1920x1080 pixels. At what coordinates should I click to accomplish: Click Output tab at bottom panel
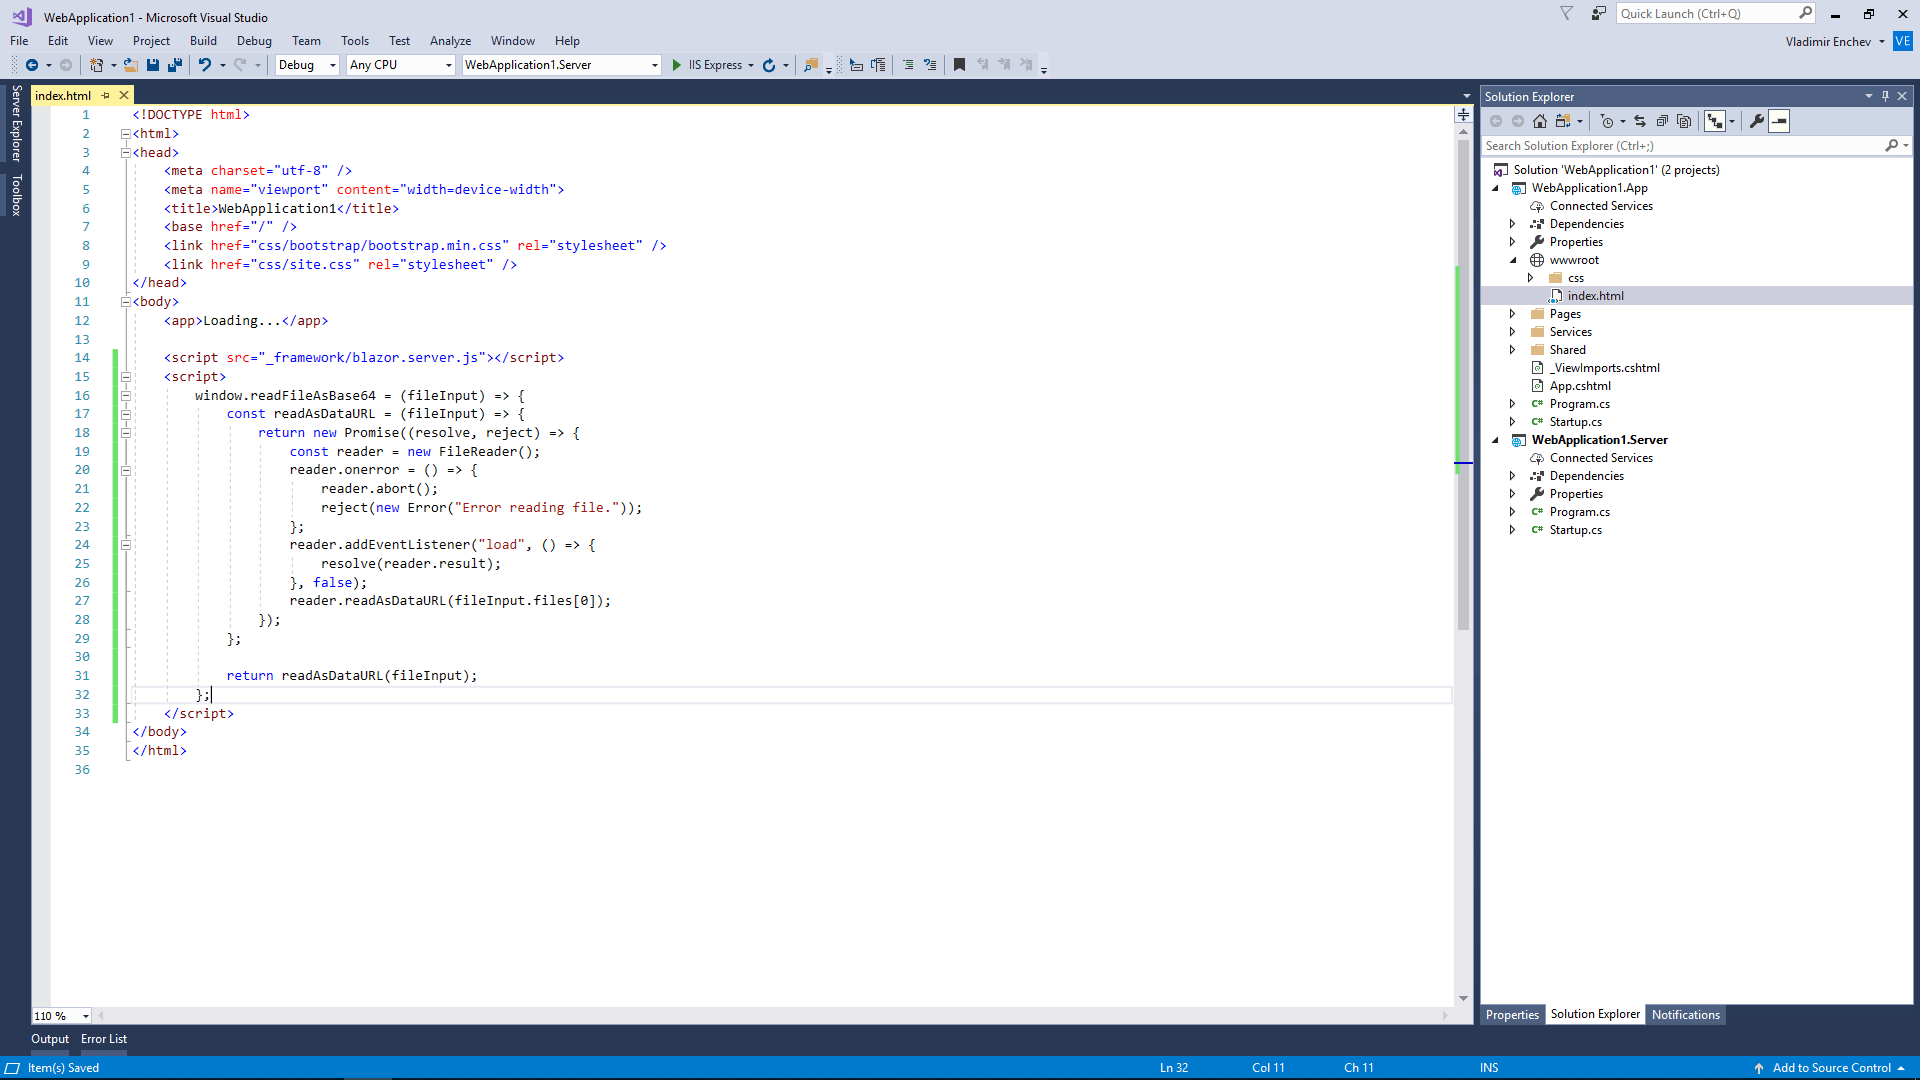tap(49, 1039)
